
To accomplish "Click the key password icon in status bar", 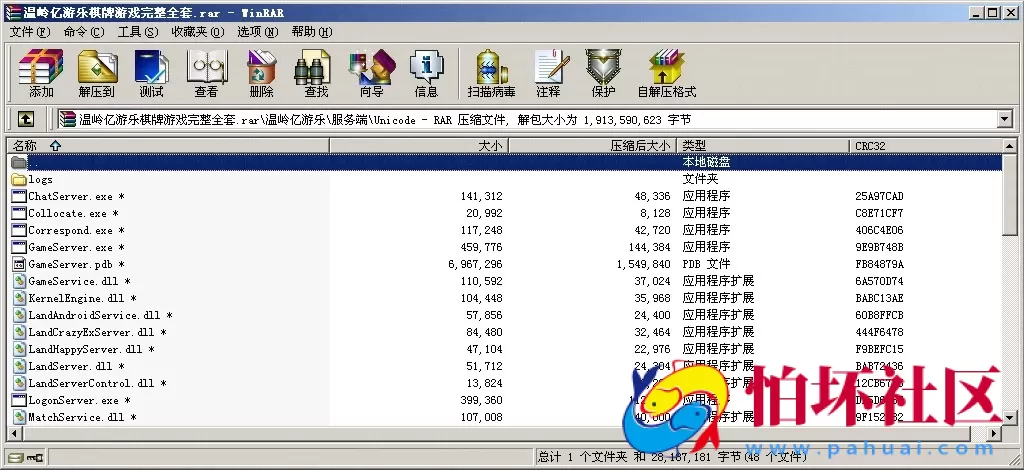I will [x=35, y=458].
